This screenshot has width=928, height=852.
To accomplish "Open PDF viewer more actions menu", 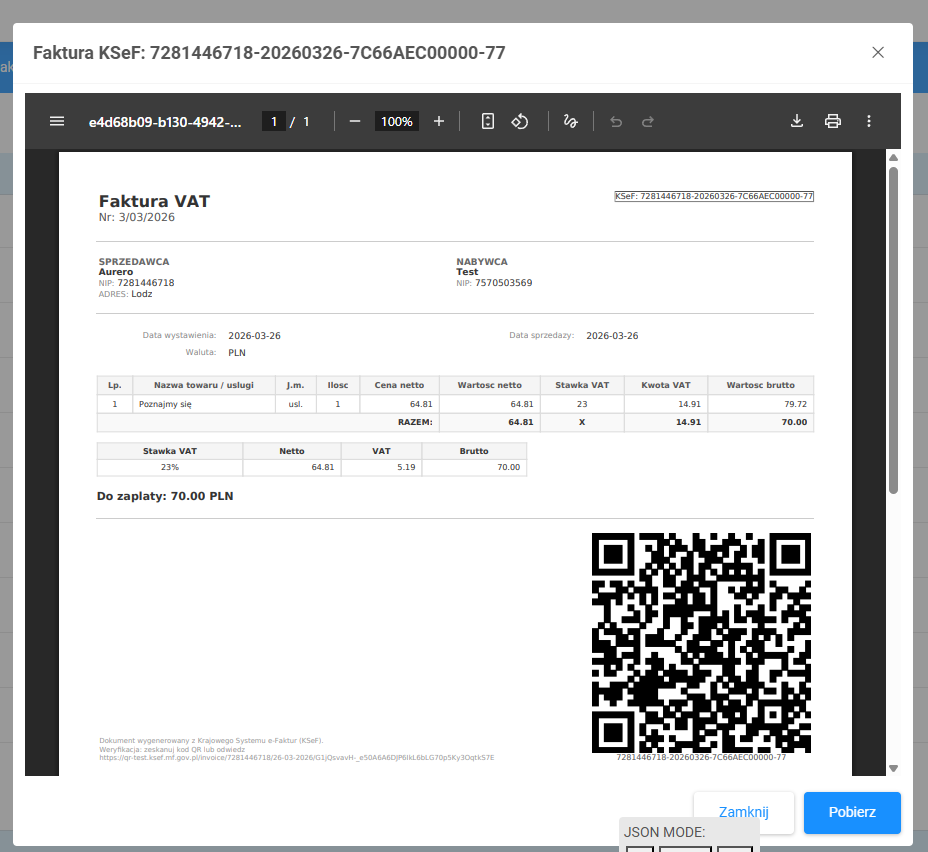I will click(869, 121).
